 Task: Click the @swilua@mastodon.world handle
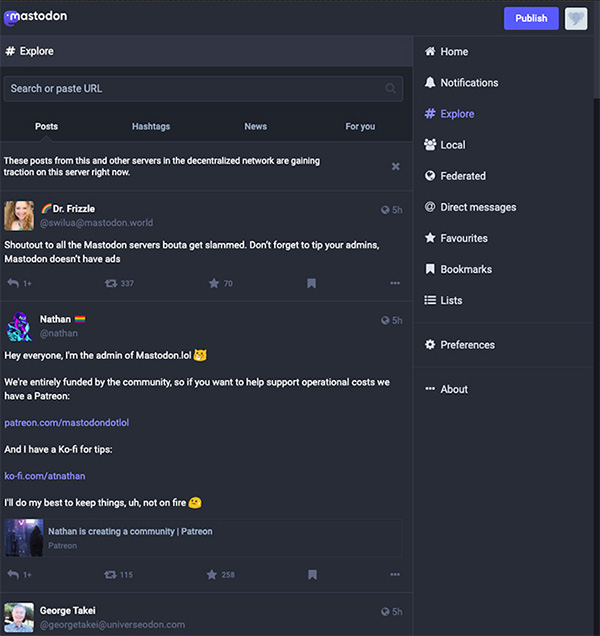(97, 223)
